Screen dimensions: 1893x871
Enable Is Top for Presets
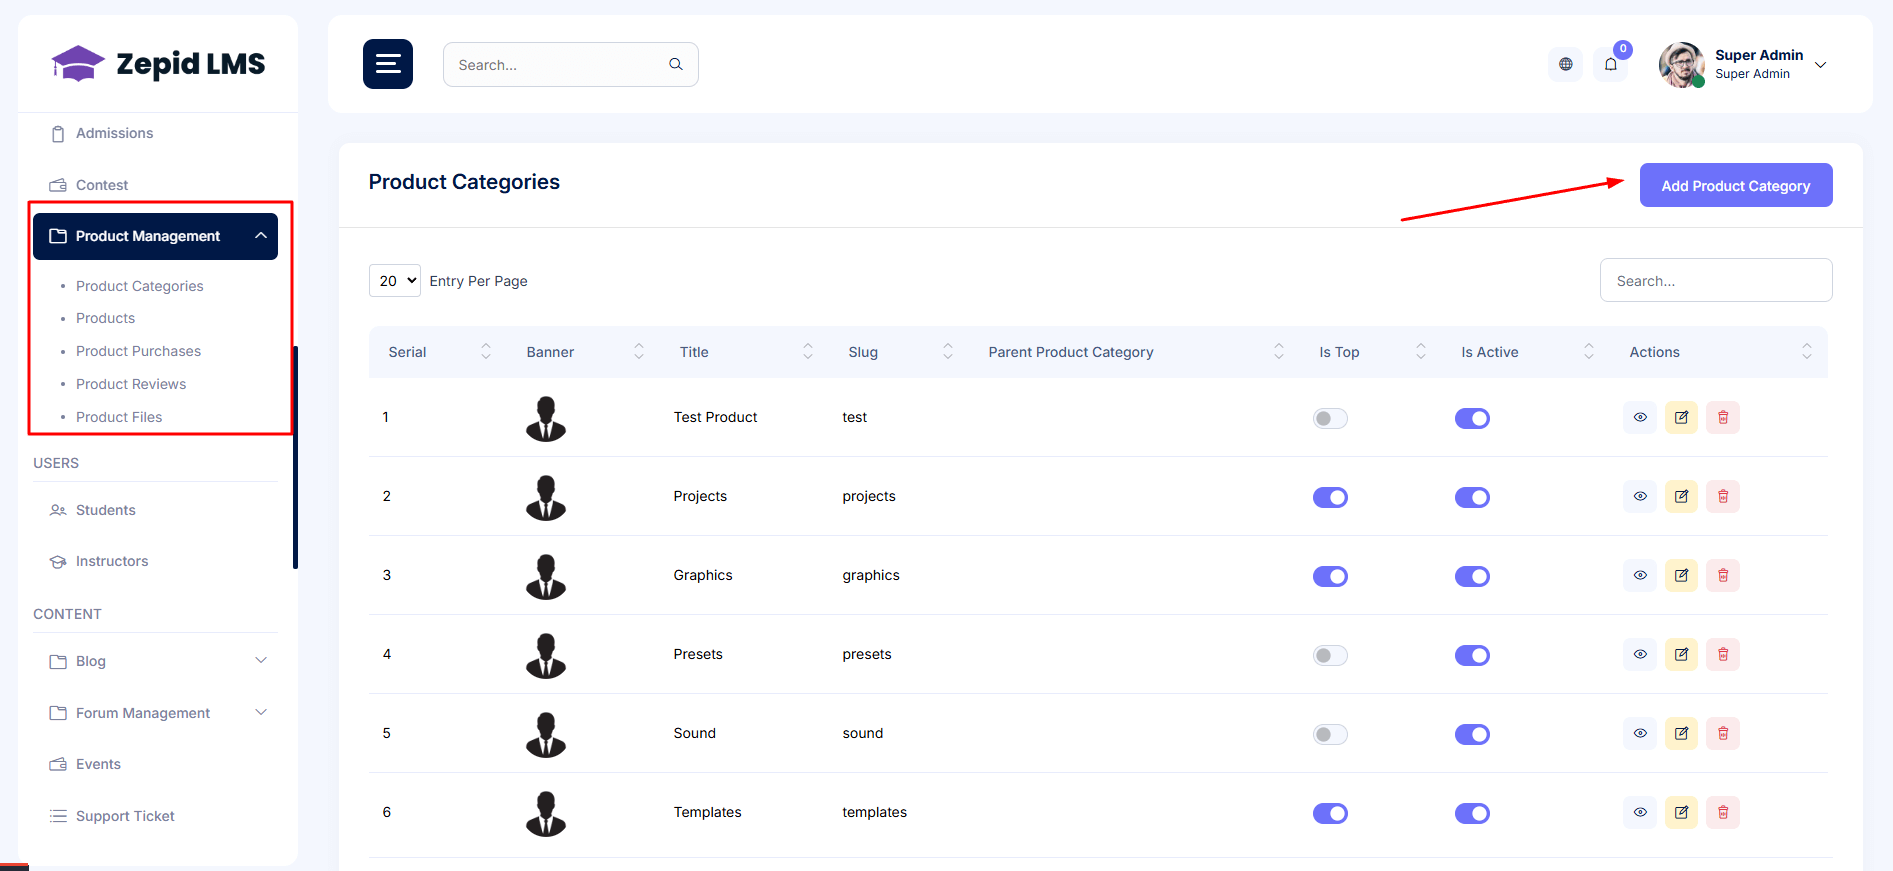[1330, 655]
